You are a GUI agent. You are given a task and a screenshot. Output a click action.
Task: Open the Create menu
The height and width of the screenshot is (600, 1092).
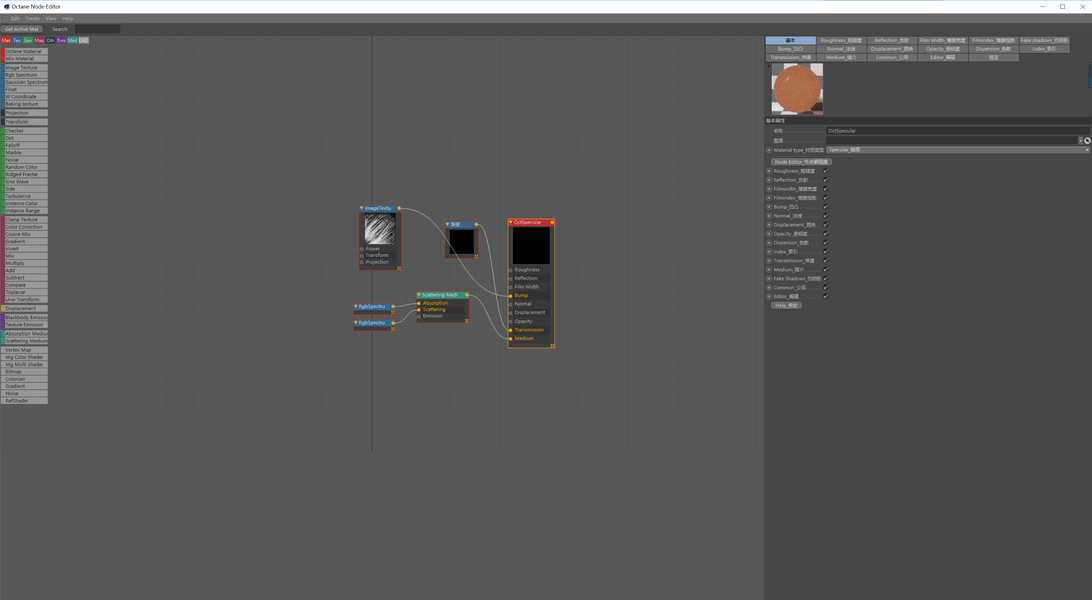tap(33, 19)
